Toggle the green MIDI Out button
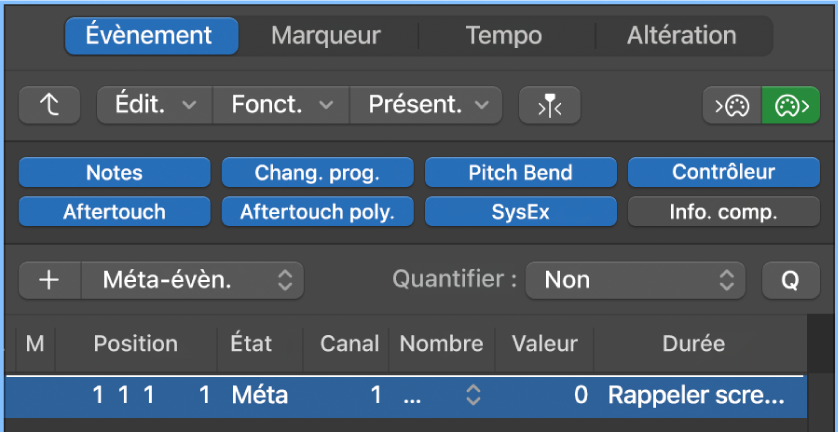The width and height of the screenshot is (838, 434). (x=790, y=104)
